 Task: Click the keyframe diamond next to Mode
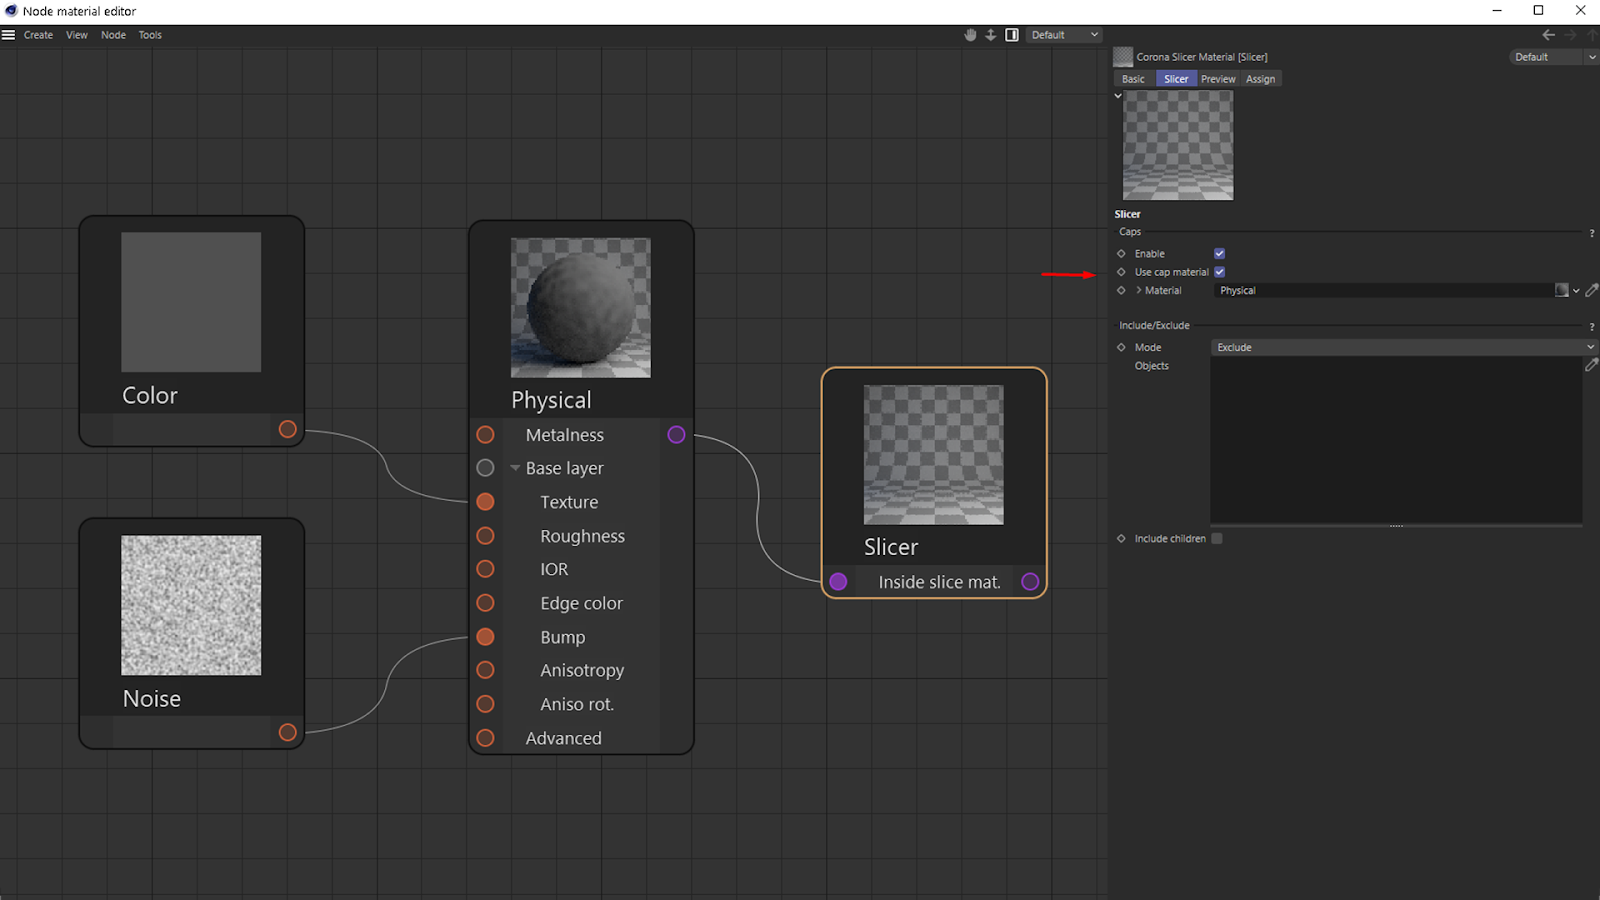[1121, 348]
